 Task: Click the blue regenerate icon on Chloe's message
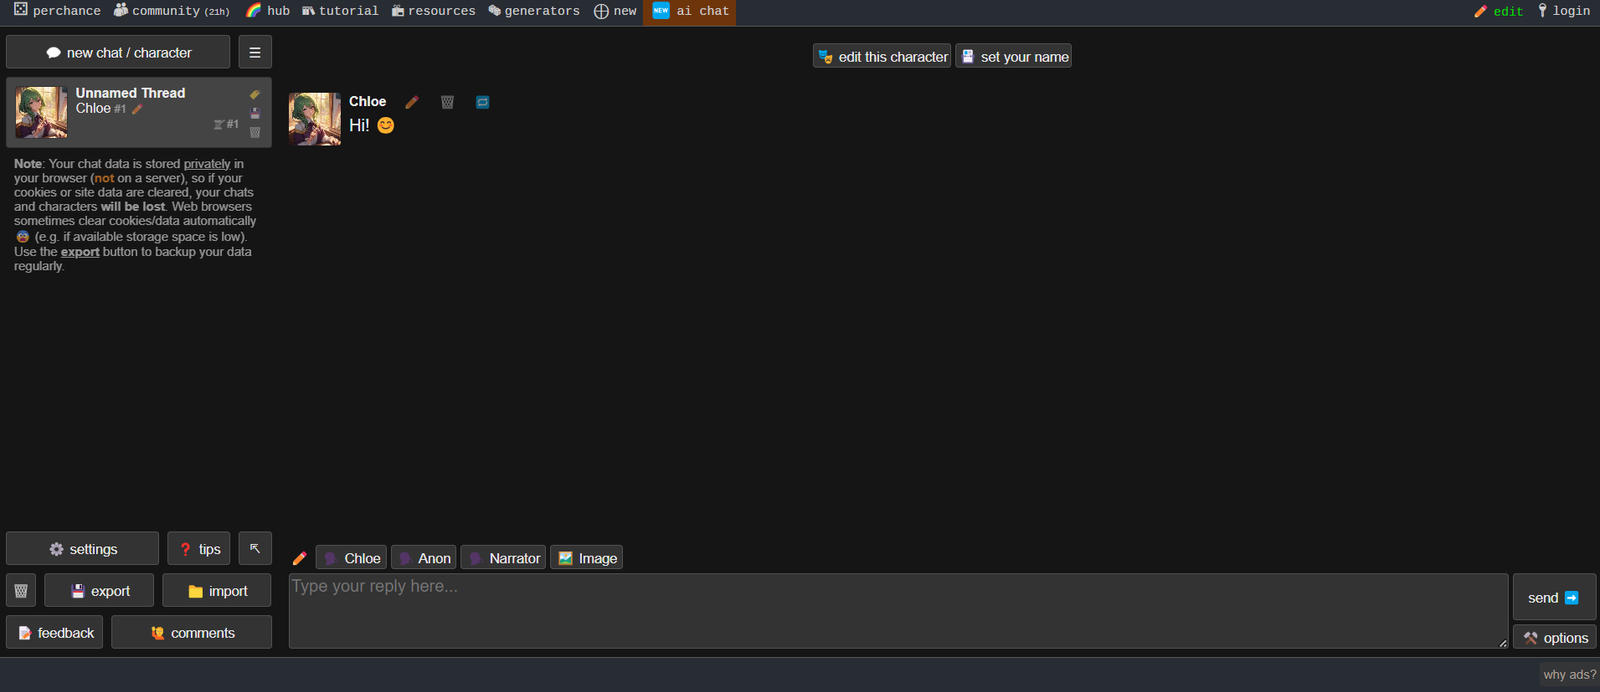point(483,102)
